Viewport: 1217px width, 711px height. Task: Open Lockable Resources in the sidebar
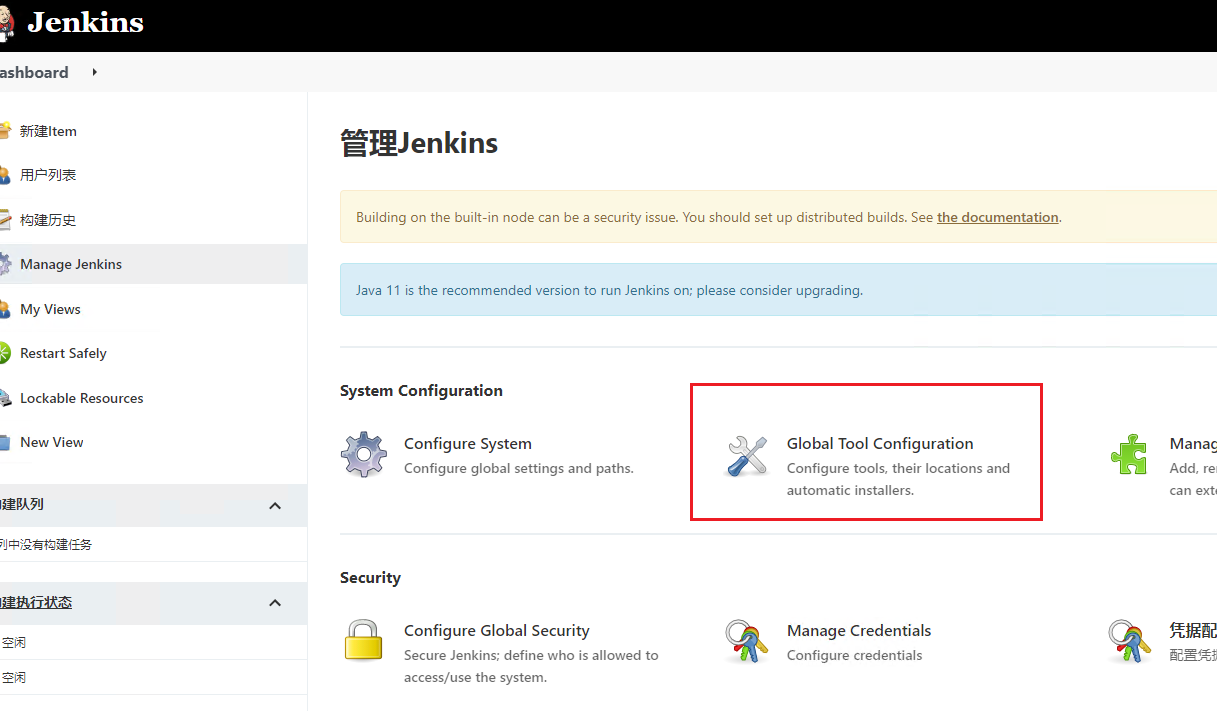click(82, 398)
